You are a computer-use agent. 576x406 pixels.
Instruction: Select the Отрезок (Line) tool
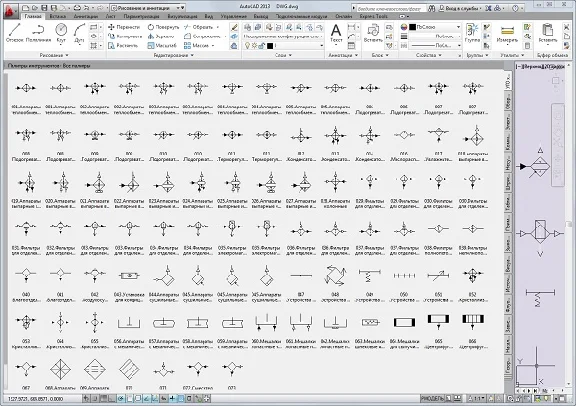pyautogui.click(x=15, y=33)
